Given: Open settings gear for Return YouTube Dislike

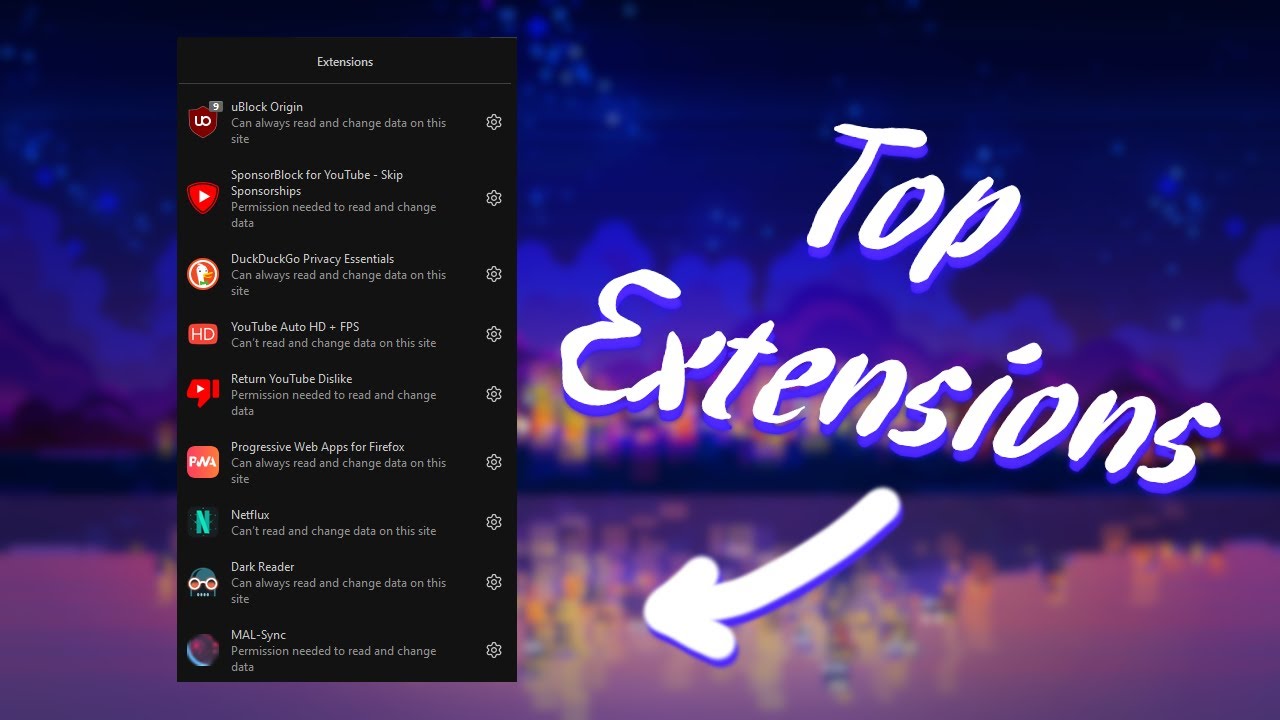Looking at the screenshot, I should click(x=494, y=394).
